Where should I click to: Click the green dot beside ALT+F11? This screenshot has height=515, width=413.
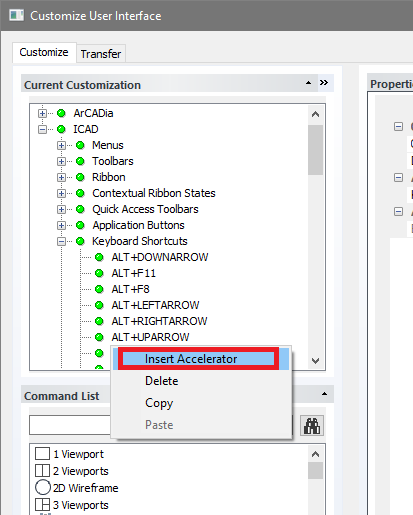99,273
